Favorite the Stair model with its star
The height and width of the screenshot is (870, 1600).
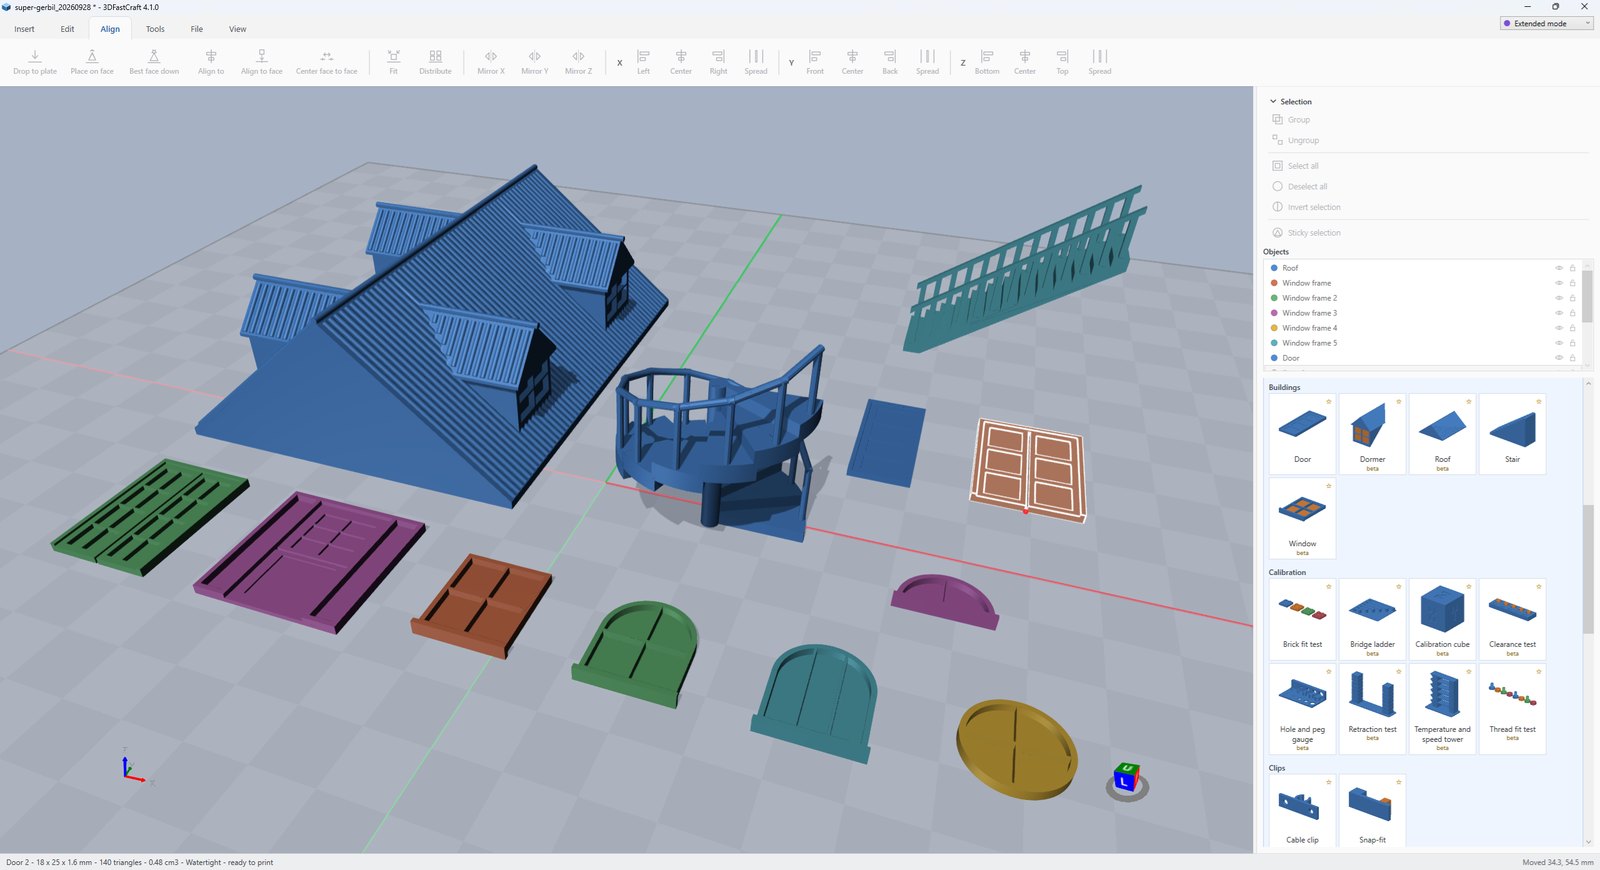coord(1538,402)
